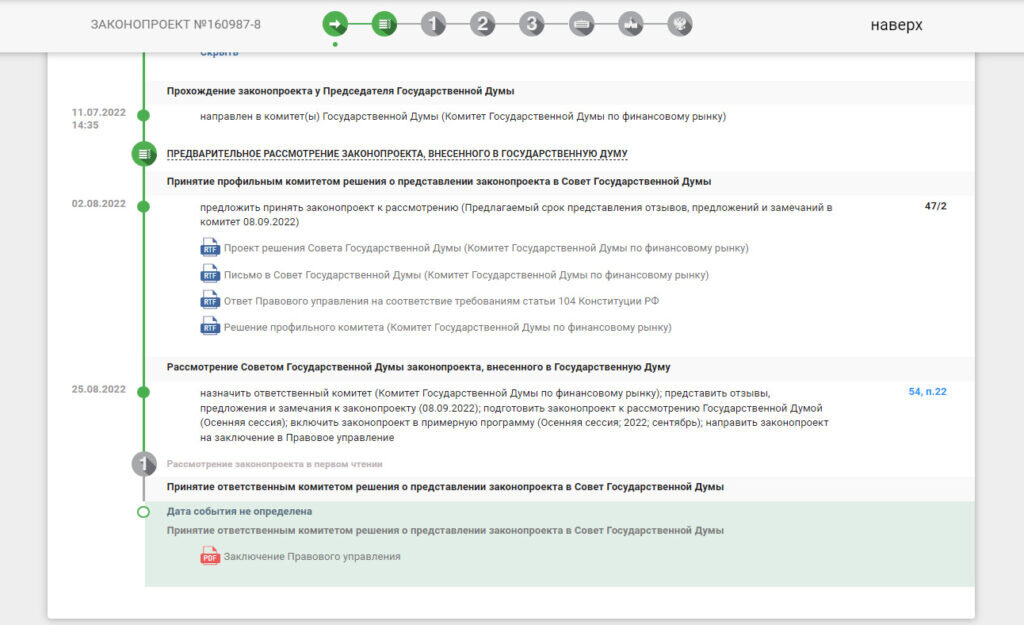Click the hollow circle beside Дата события не определена
Screen dimensions: 1024x625
click(143, 510)
